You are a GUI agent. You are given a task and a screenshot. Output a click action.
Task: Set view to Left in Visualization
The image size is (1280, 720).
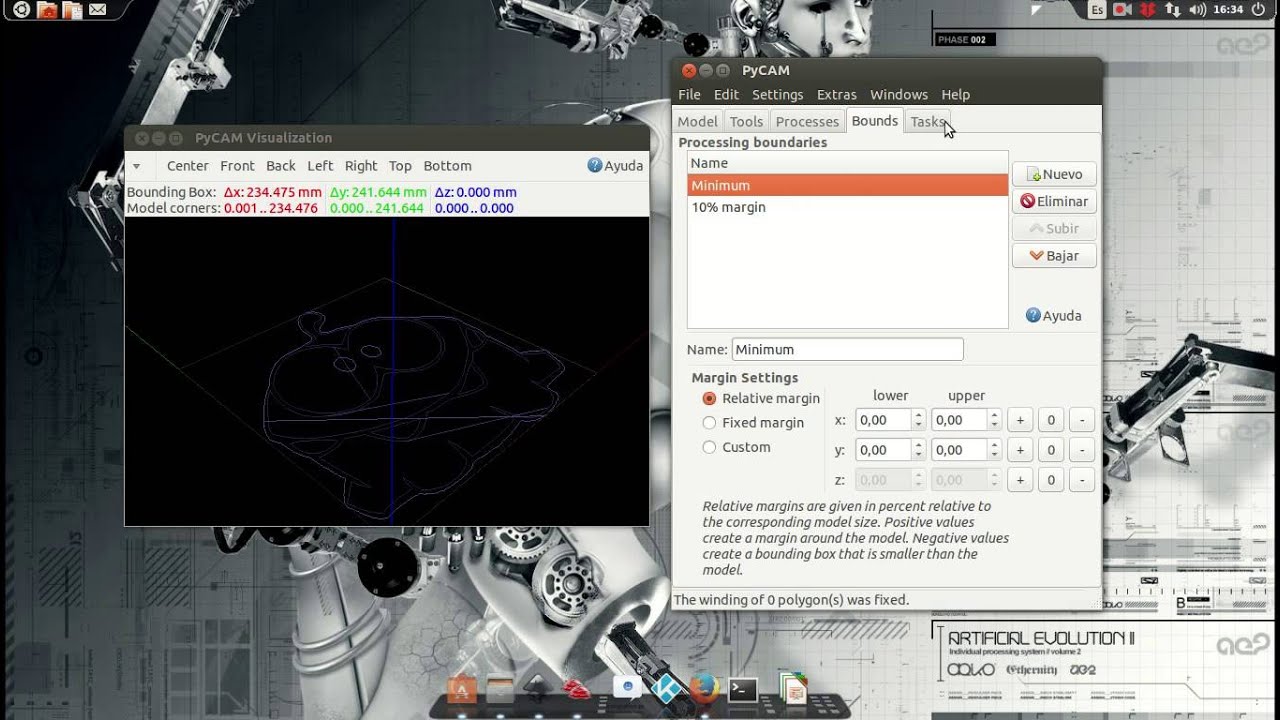(x=320, y=166)
